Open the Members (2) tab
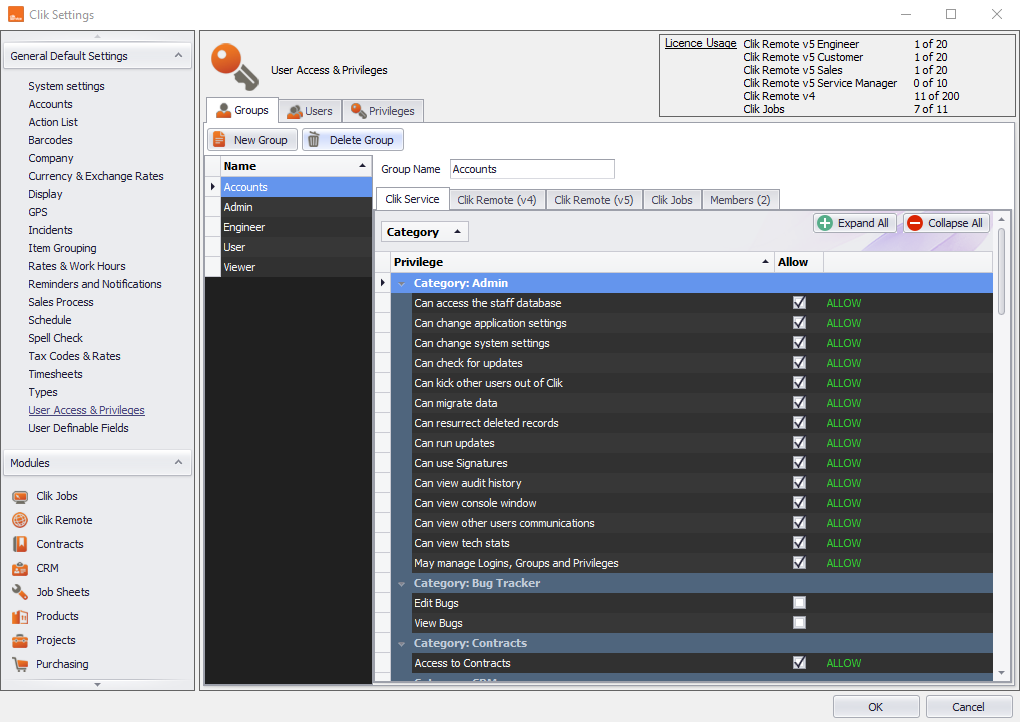 coord(740,200)
